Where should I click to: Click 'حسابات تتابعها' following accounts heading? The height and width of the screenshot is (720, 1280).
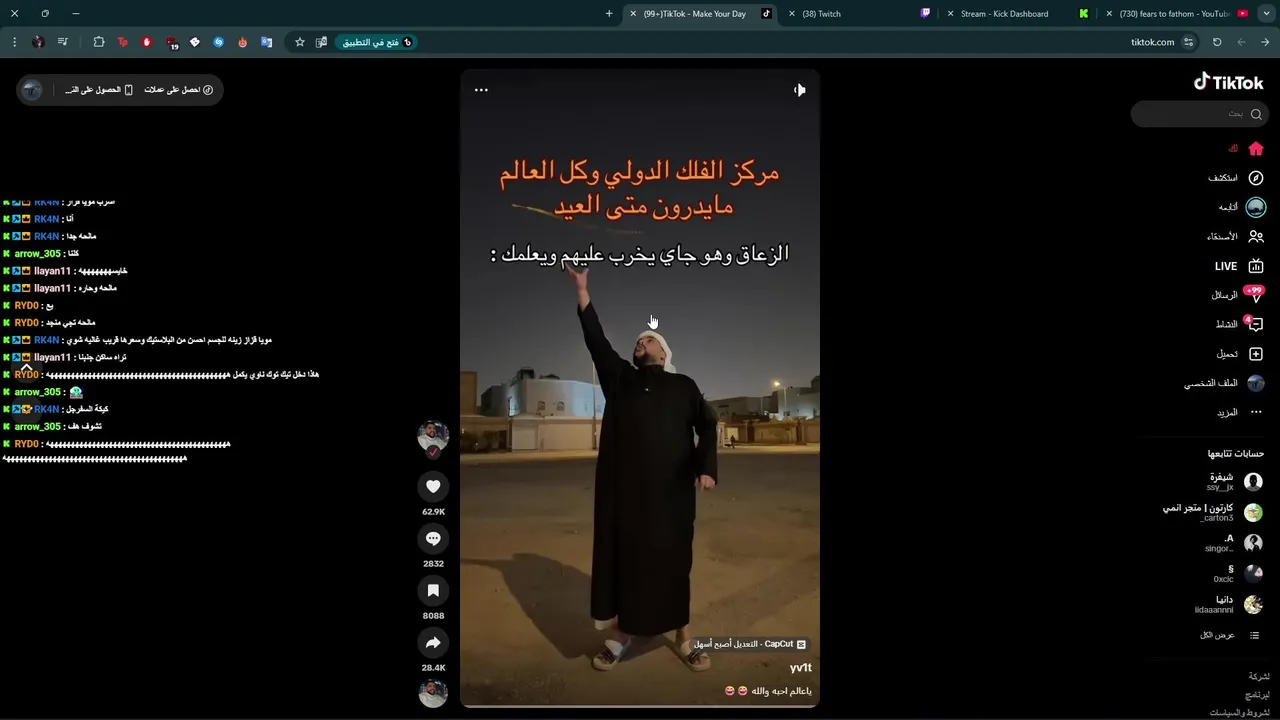pyautogui.click(x=1236, y=453)
